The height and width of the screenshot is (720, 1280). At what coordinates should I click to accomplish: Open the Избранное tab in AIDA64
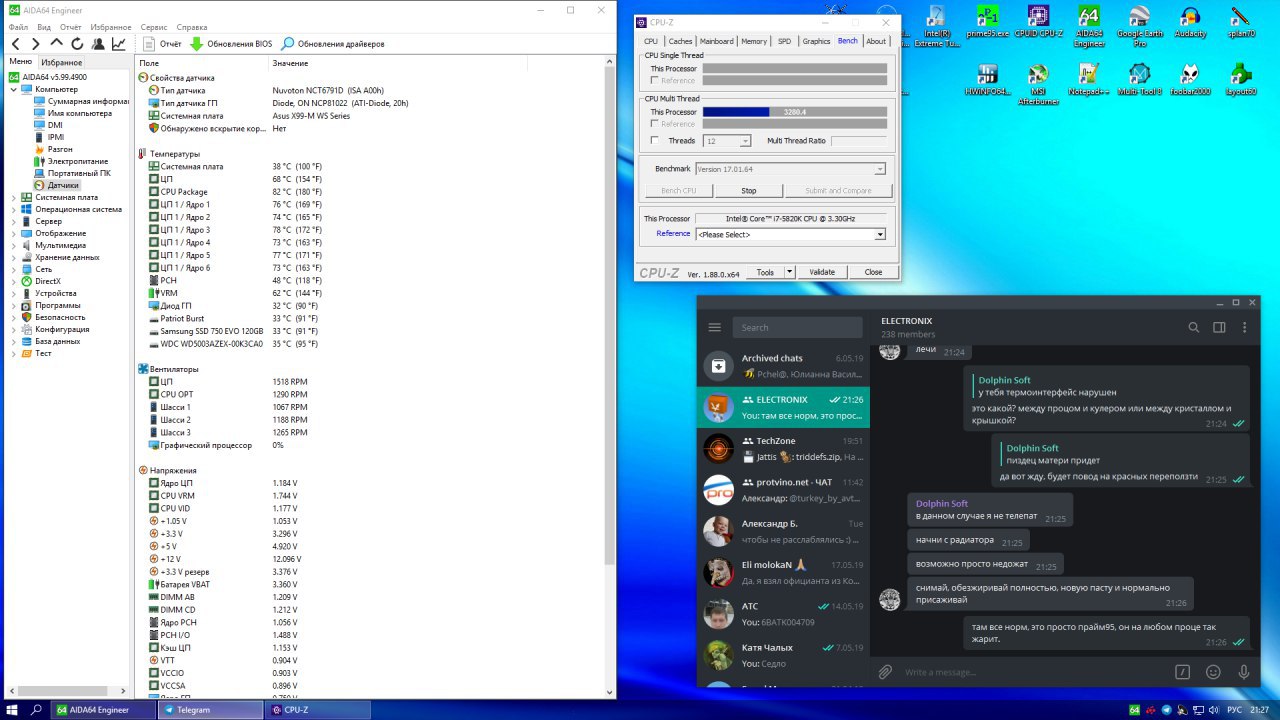(x=62, y=62)
